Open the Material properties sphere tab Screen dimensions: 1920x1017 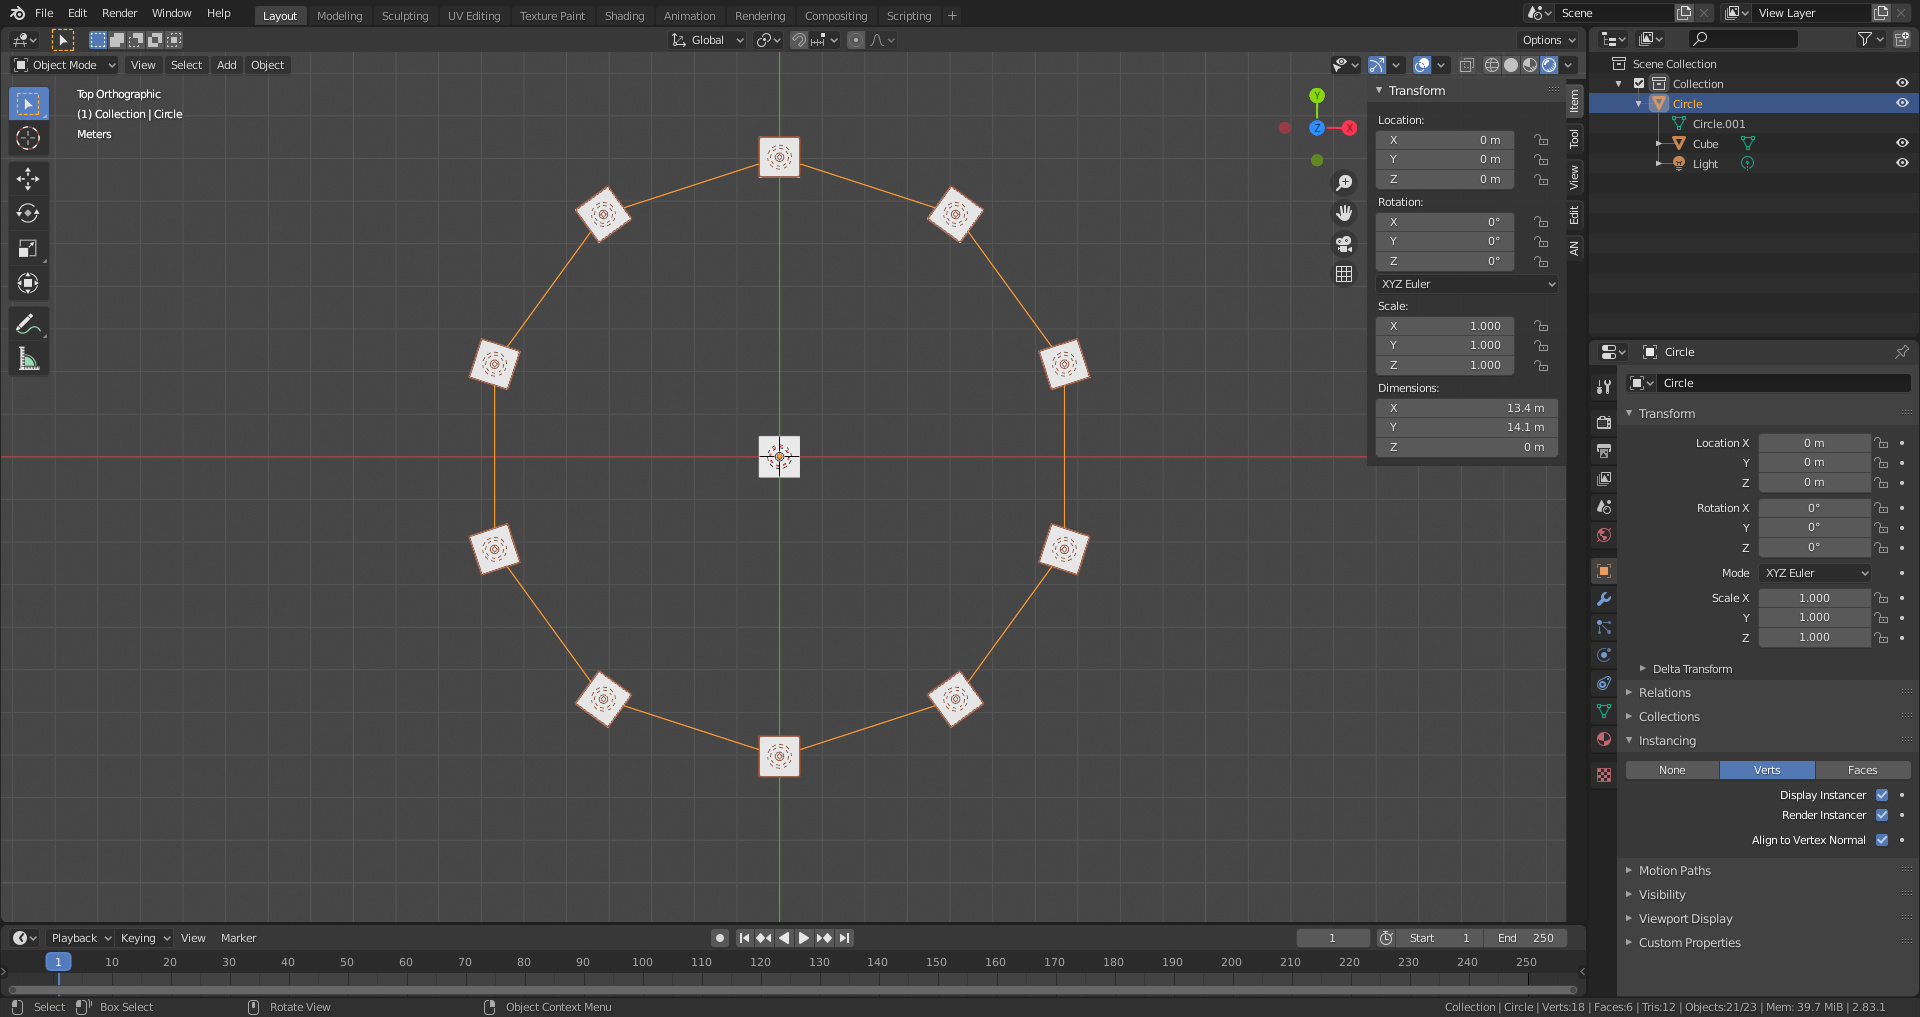[1604, 739]
